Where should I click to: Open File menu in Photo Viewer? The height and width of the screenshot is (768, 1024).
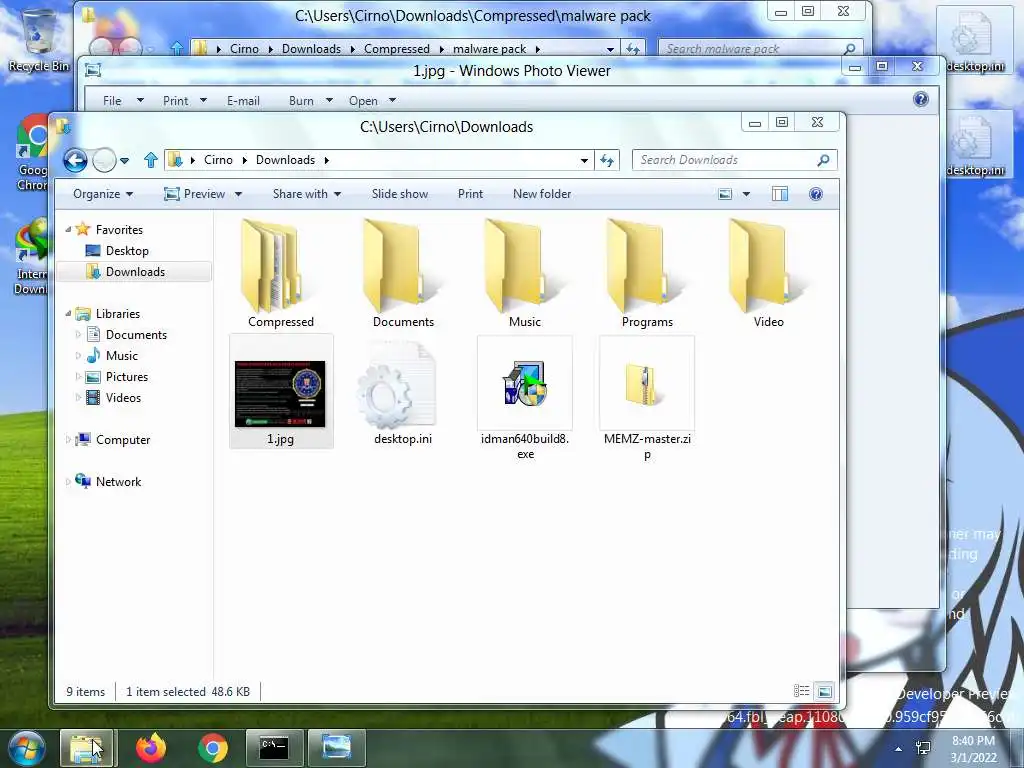(123, 101)
